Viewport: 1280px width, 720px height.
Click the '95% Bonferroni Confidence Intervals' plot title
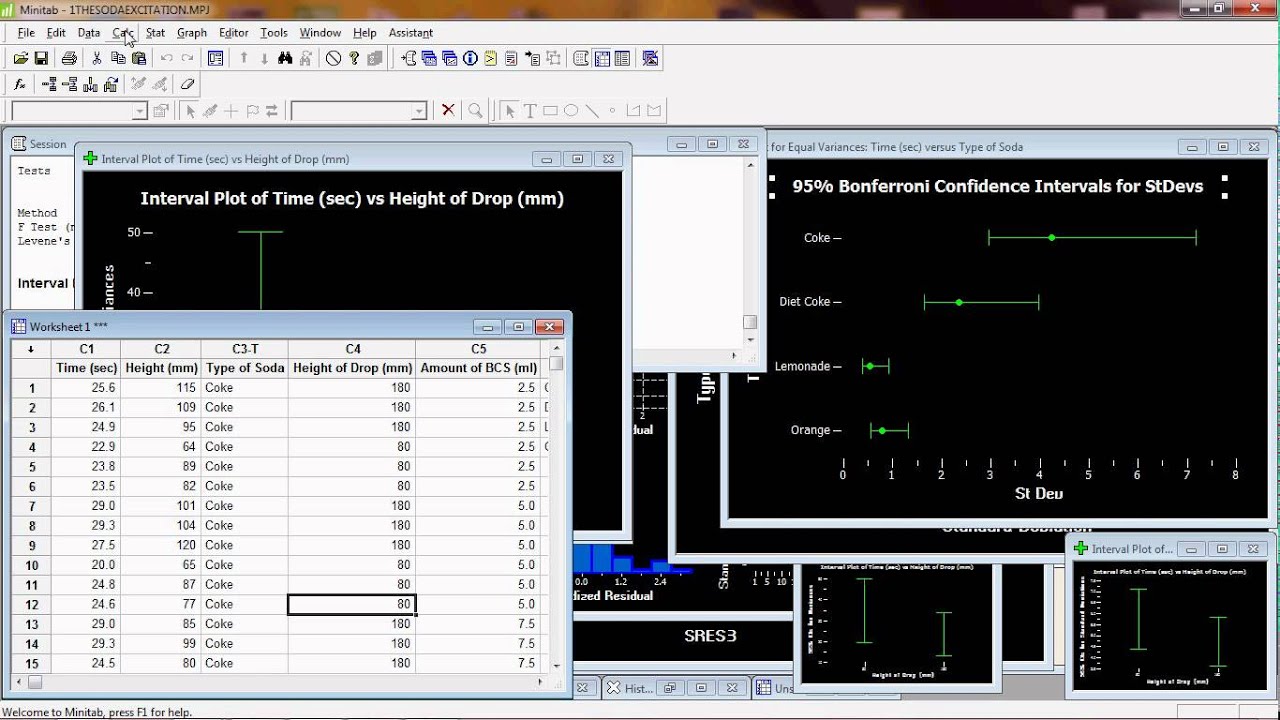click(997, 186)
